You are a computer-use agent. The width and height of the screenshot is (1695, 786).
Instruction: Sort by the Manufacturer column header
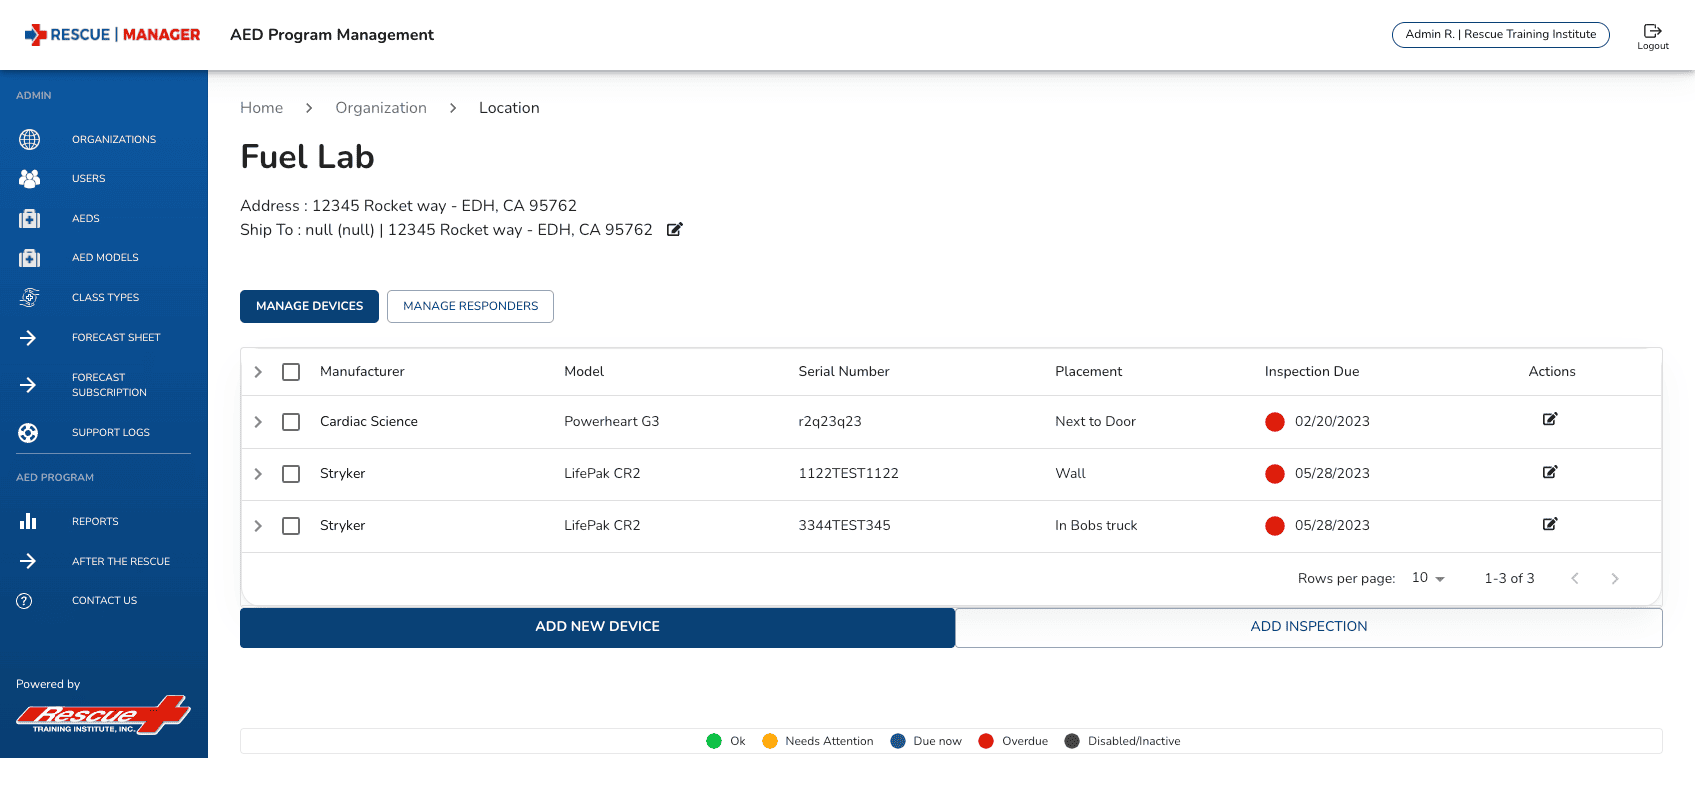[x=362, y=371]
